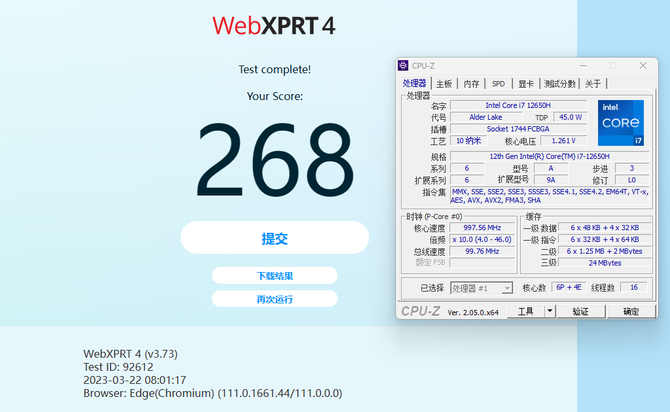Open the 测试分数 tab in CPU-Z
Viewport: 670px width, 412px height.
[x=560, y=84]
